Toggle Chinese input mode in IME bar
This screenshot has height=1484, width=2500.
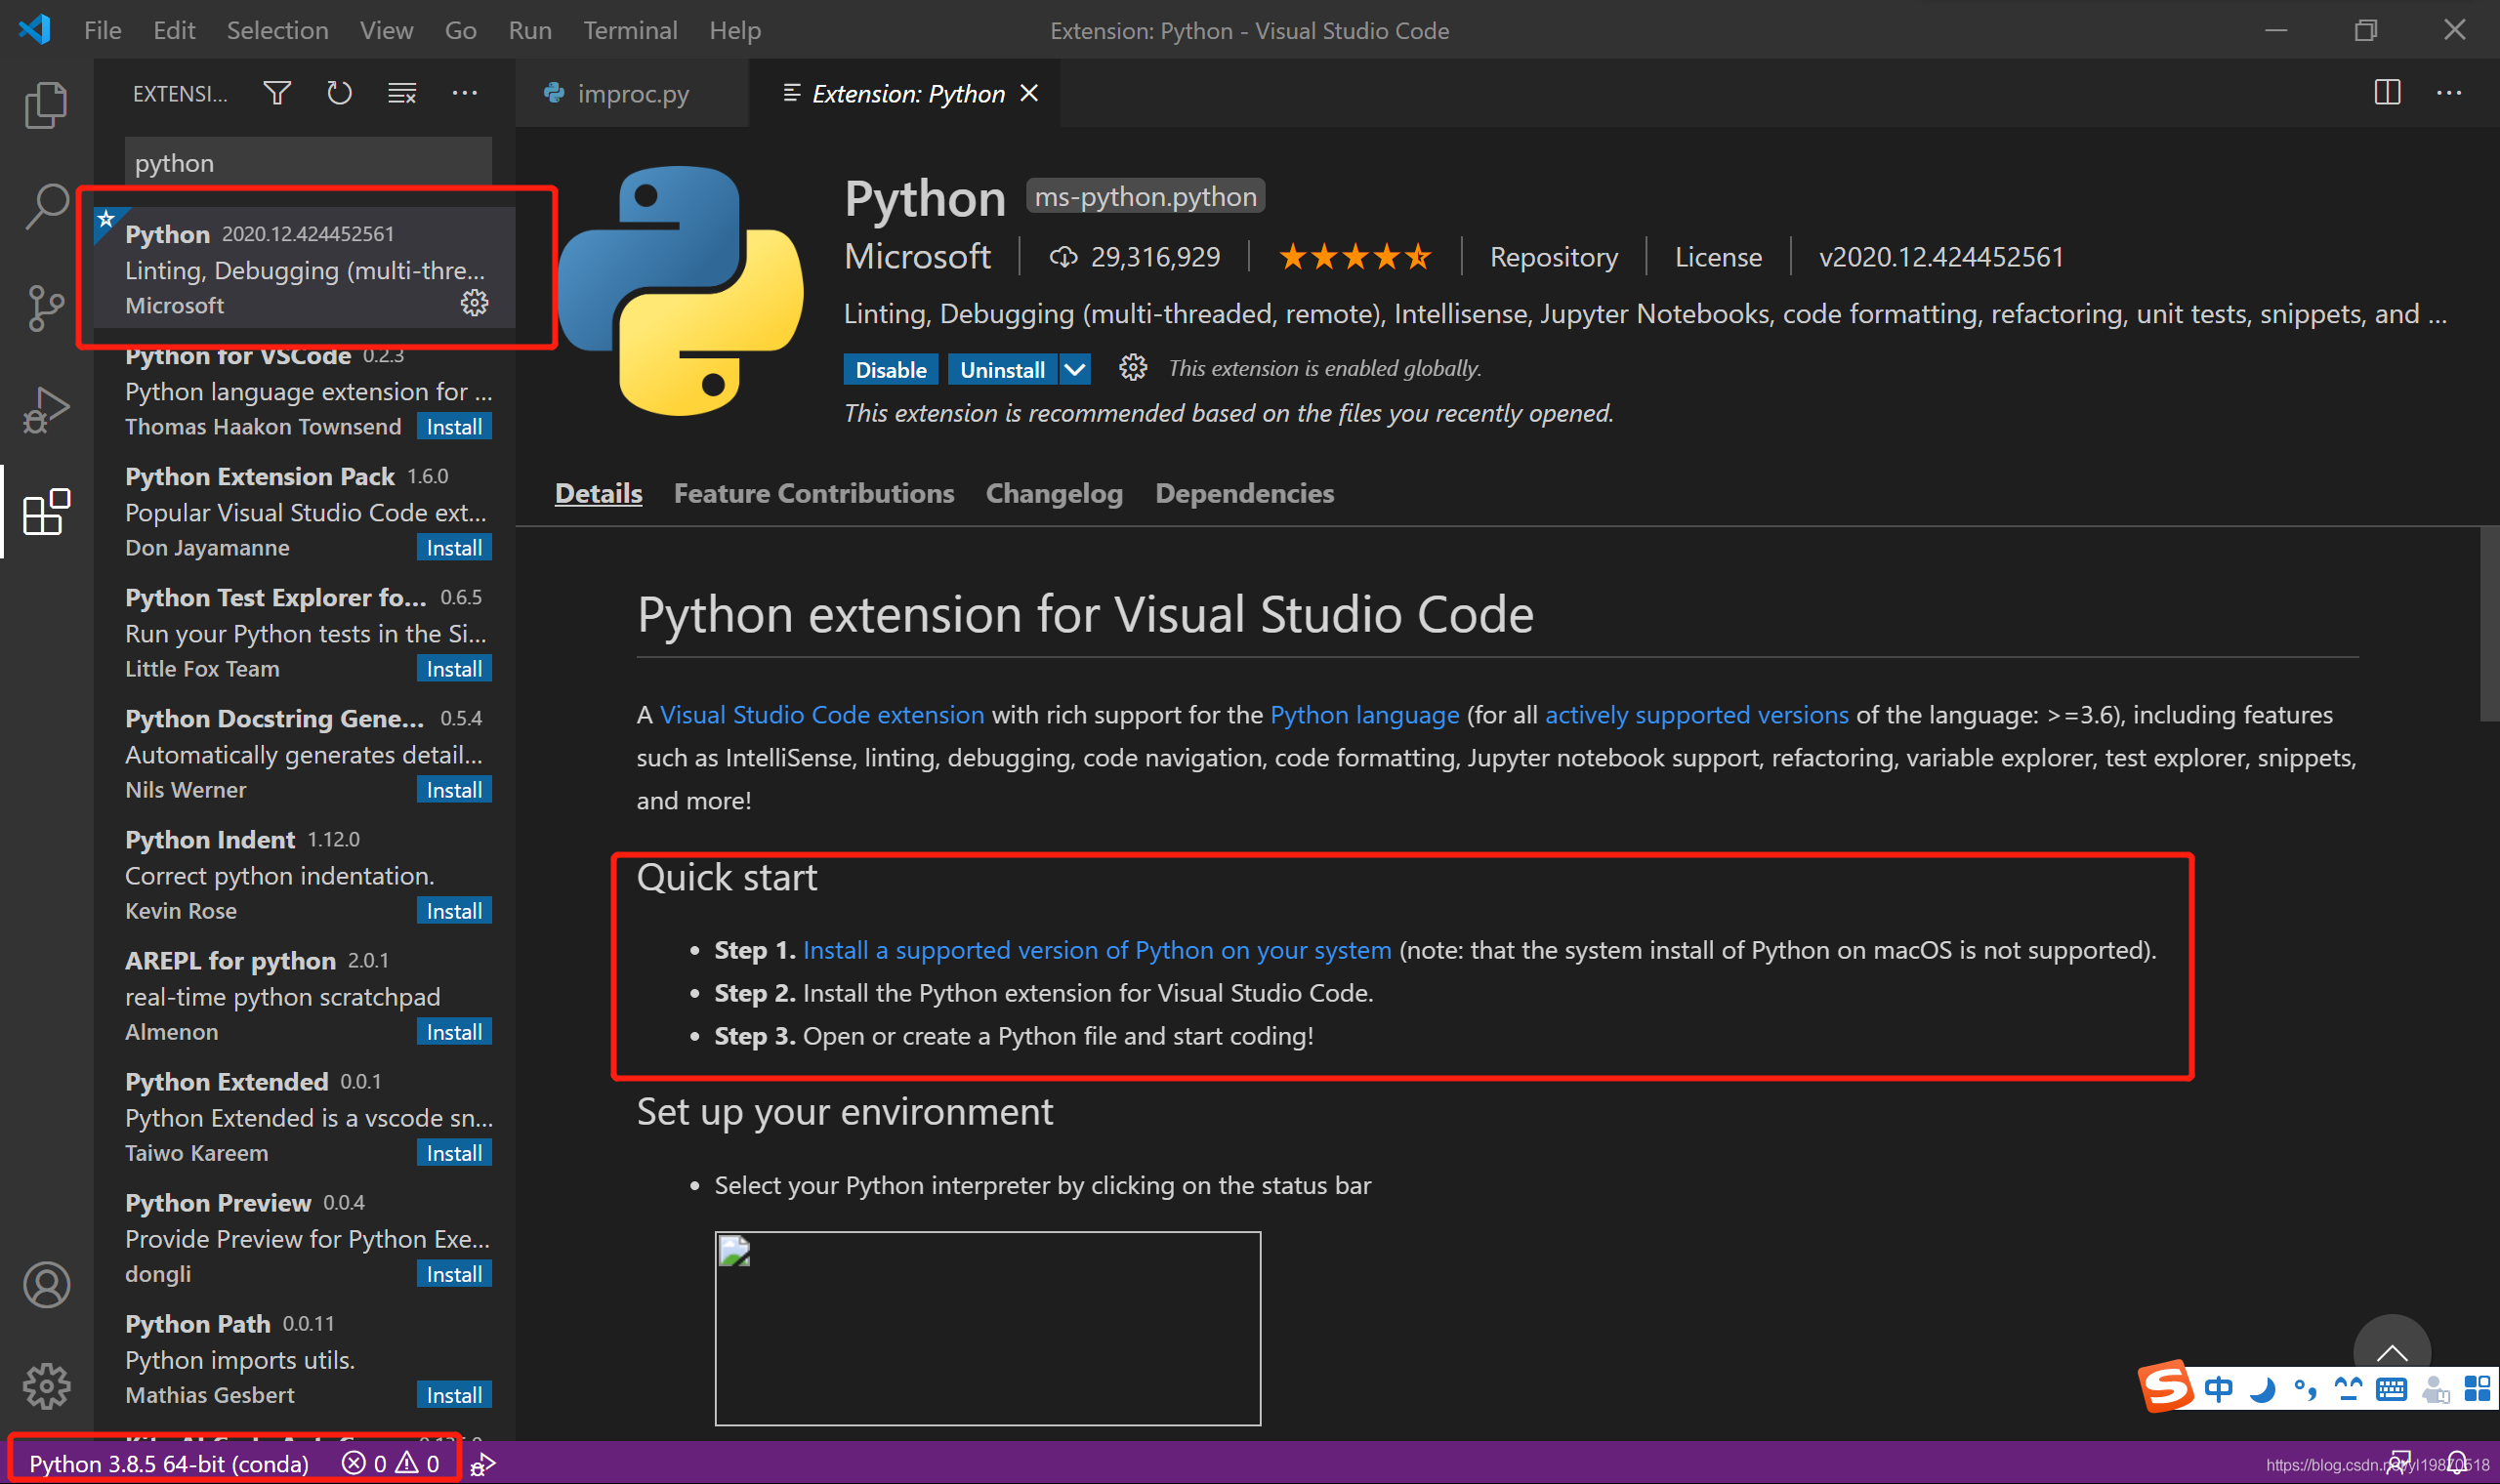(x=2218, y=1389)
